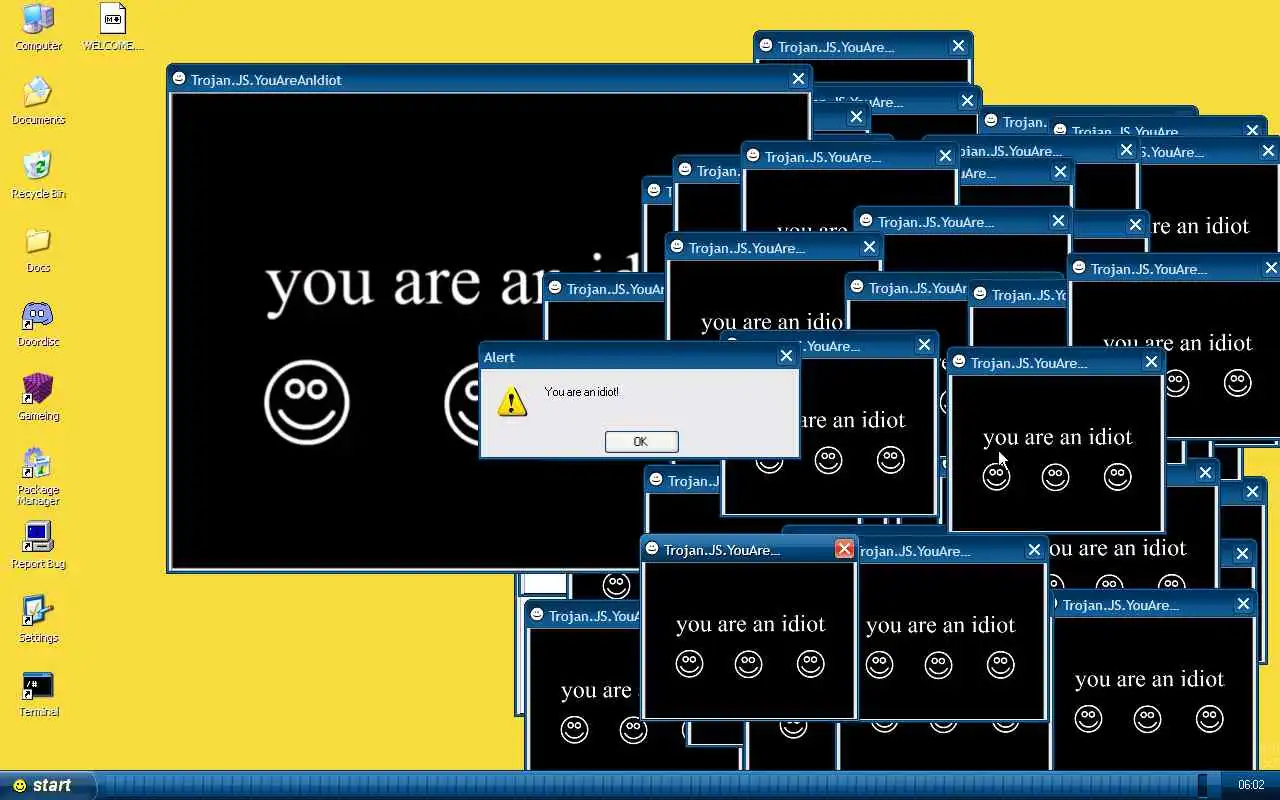The width and height of the screenshot is (1280, 800).
Task: Open the Recycle Bin
Action: click(38, 175)
